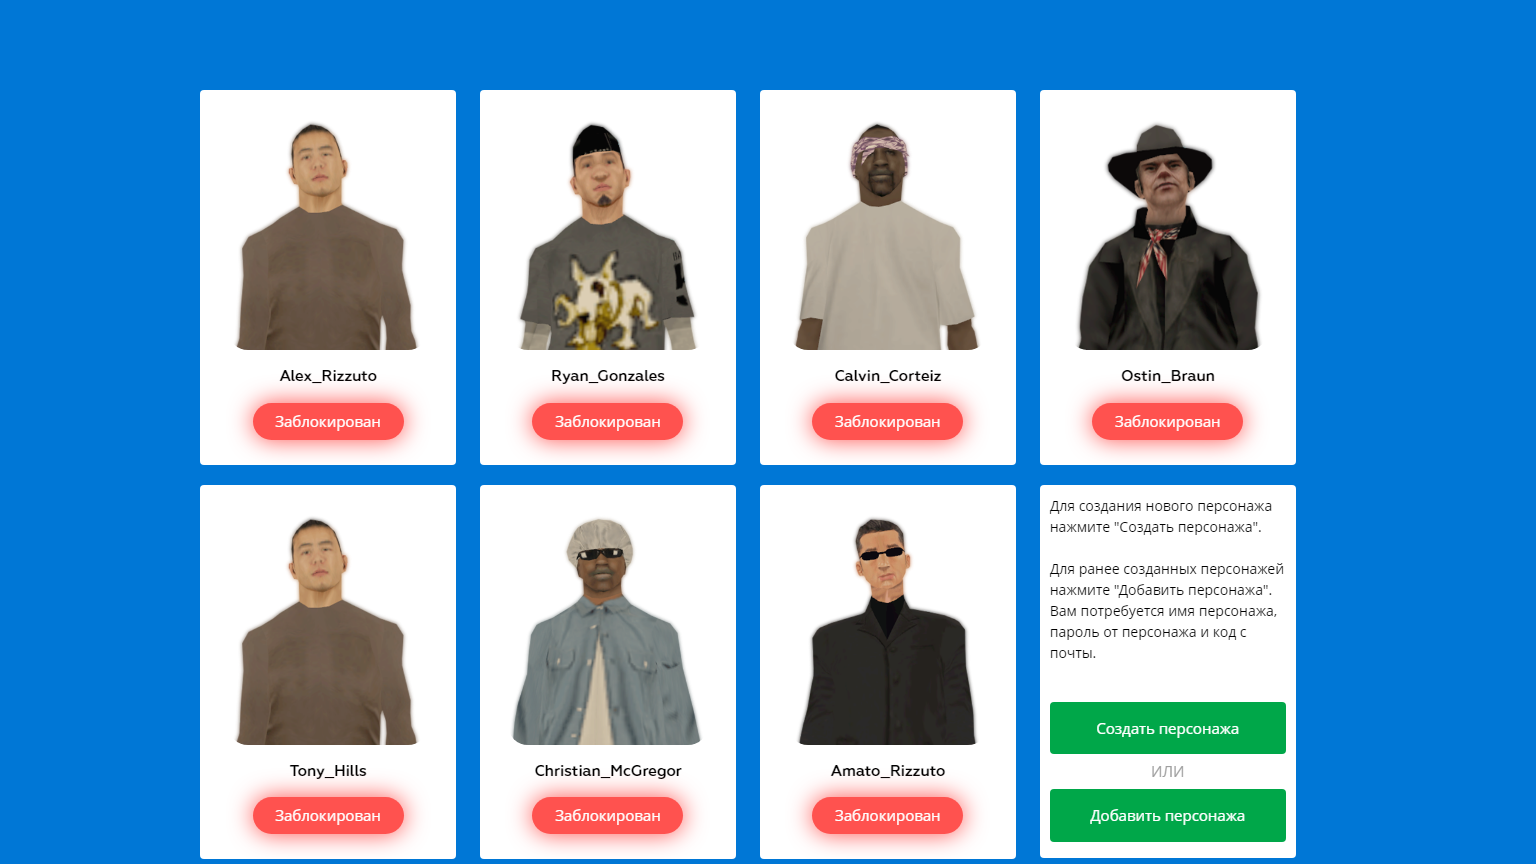Click the green Добавить персонажа button

(1168, 816)
